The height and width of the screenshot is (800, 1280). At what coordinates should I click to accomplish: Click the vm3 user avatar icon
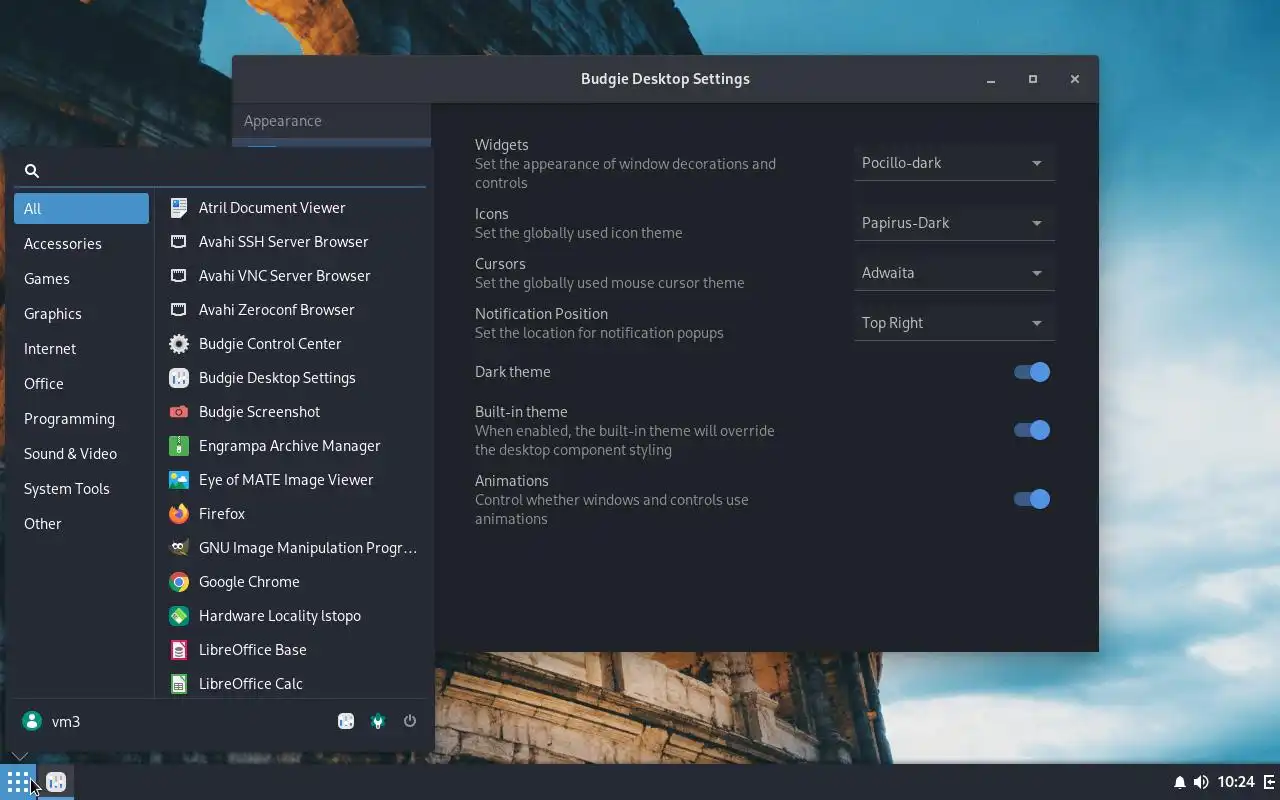click(x=32, y=721)
